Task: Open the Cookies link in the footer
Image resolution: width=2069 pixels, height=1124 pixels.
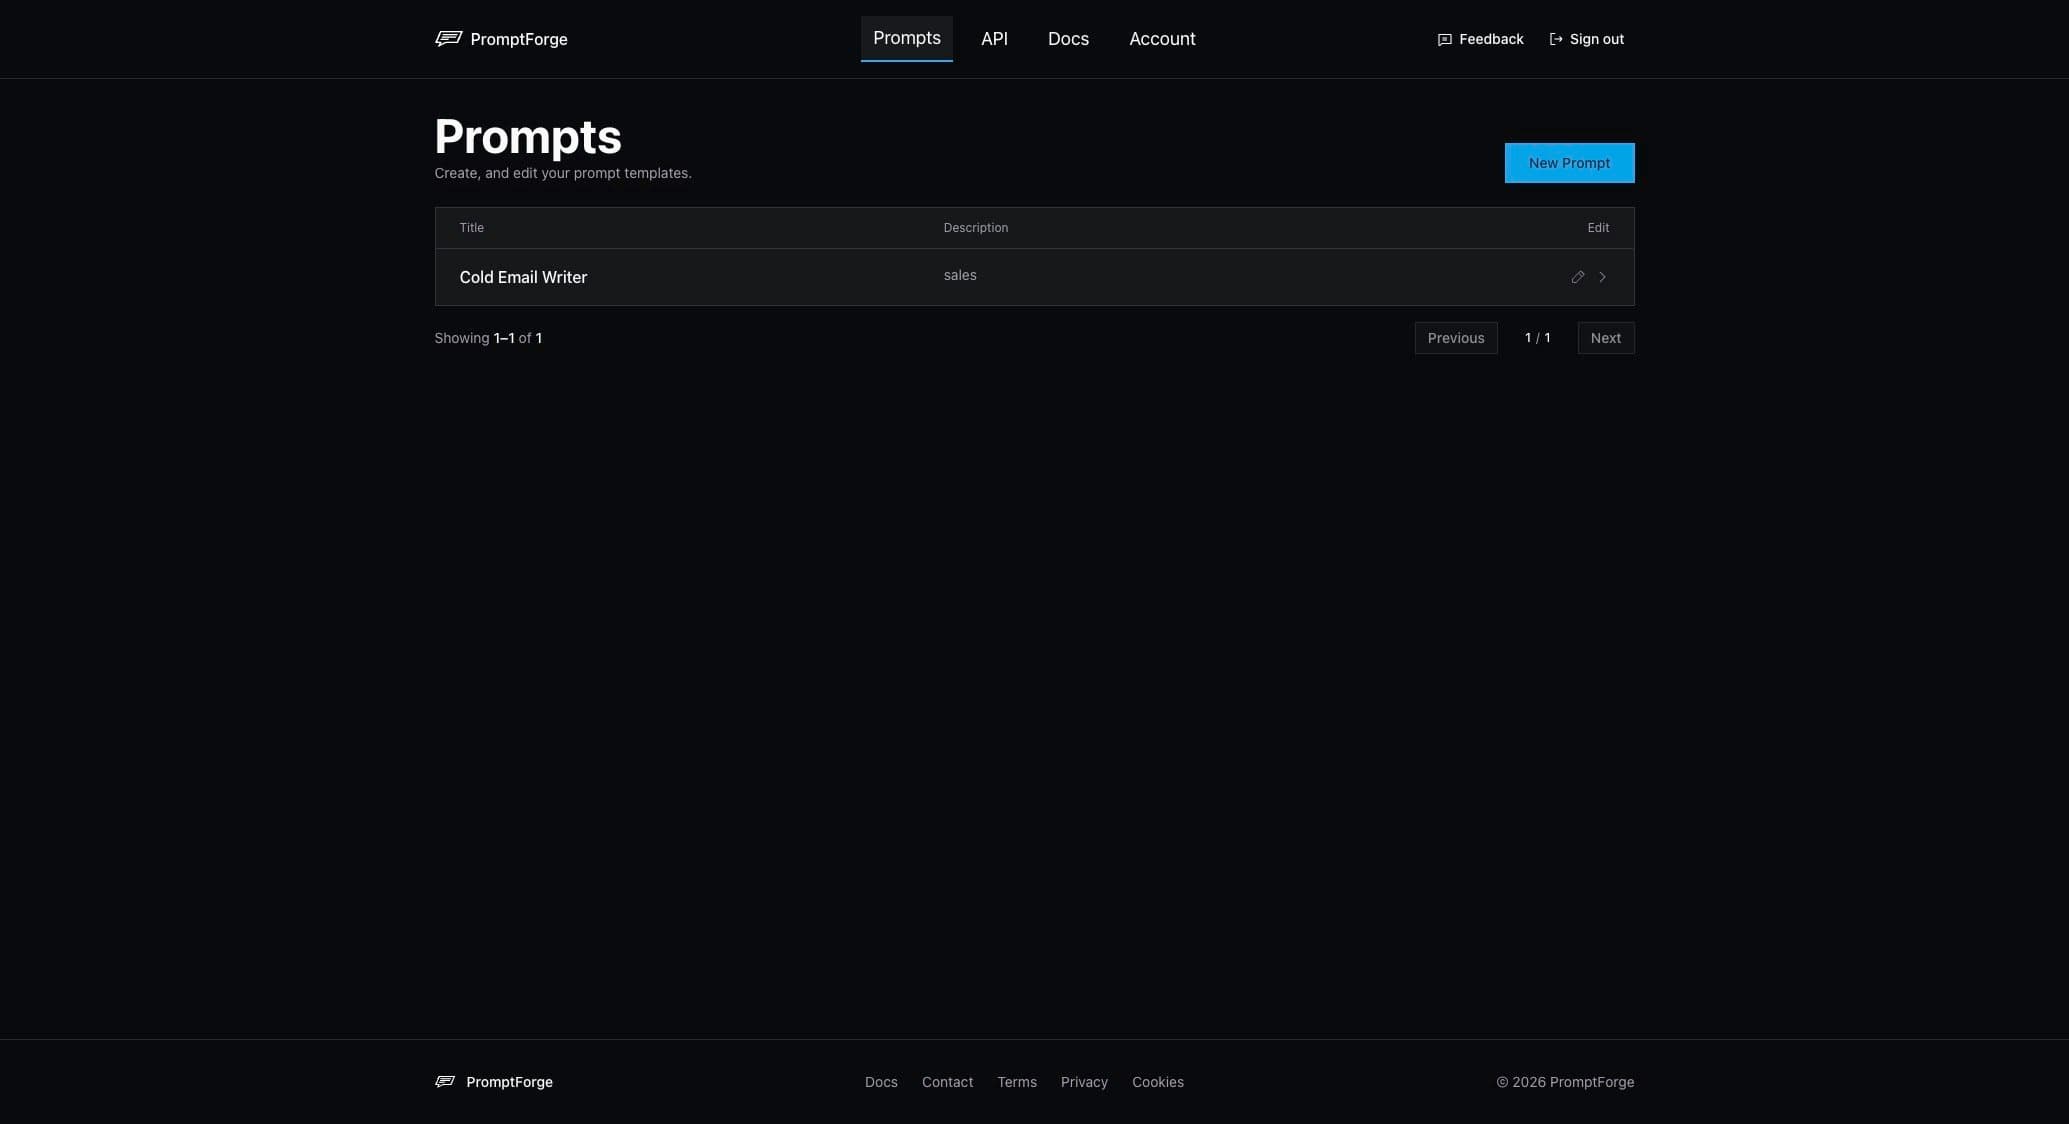Action: (x=1157, y=1081)
